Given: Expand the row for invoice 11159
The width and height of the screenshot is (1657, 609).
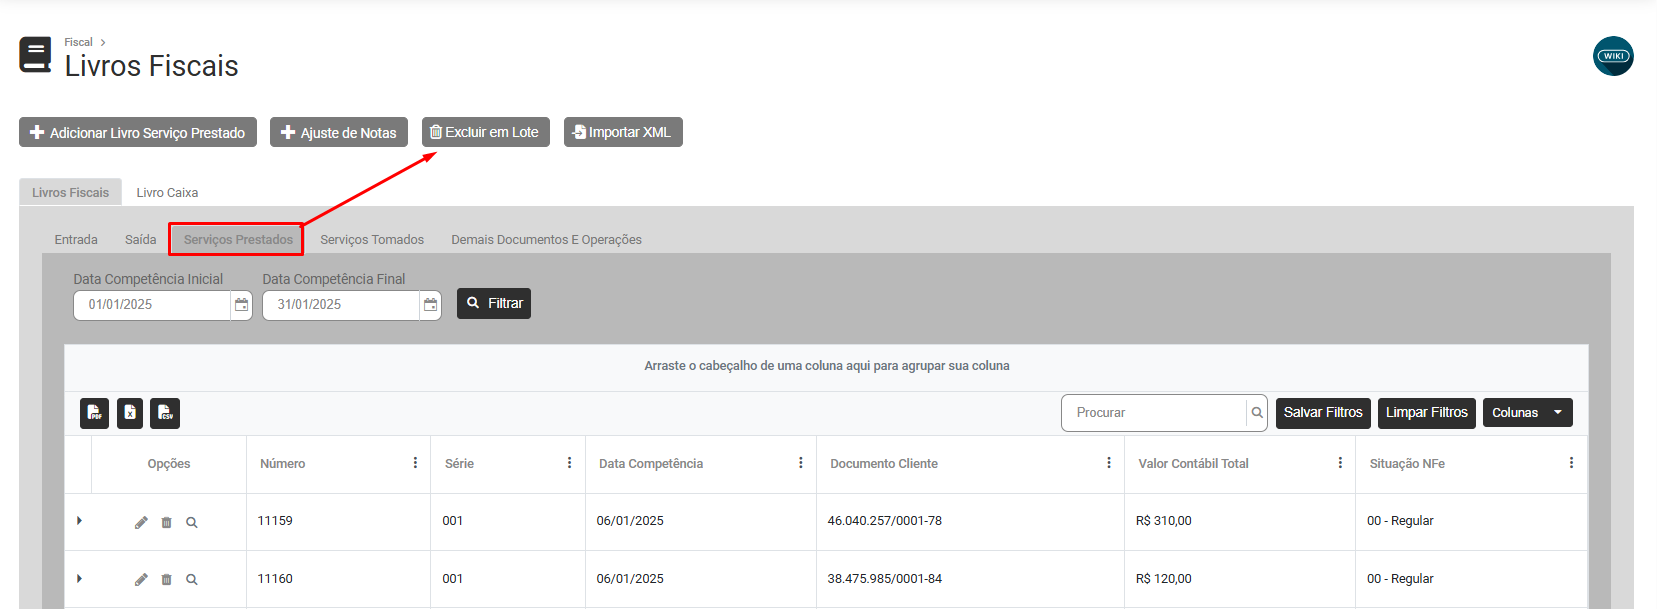Looking at the screenshot, I should click(x=79, y=521).
